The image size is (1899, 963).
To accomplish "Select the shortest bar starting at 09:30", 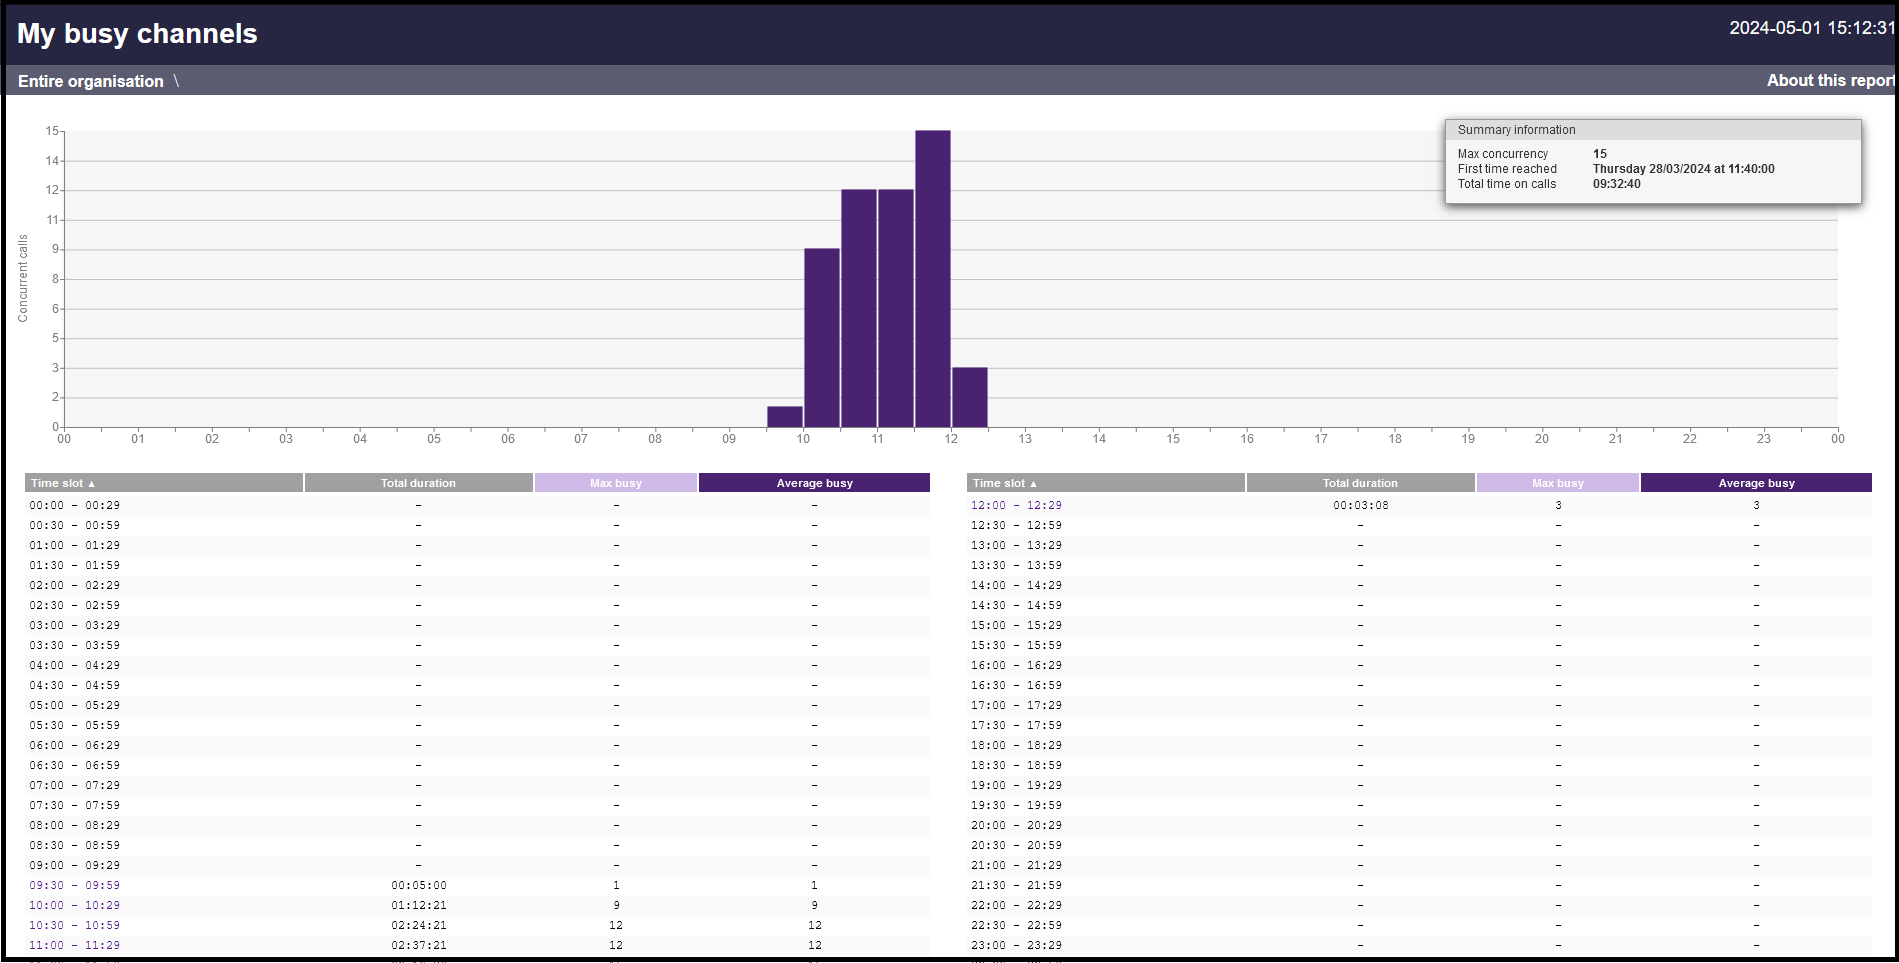I will 785,417.
